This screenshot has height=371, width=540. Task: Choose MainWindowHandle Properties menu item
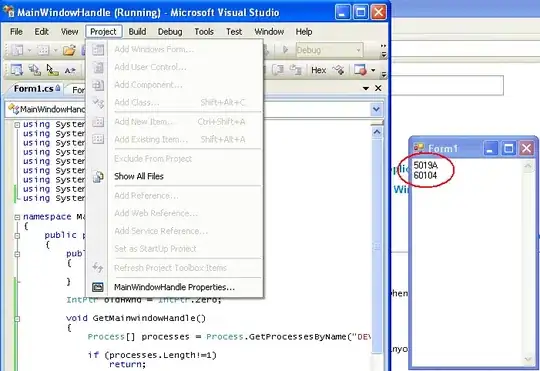point(175,287)
